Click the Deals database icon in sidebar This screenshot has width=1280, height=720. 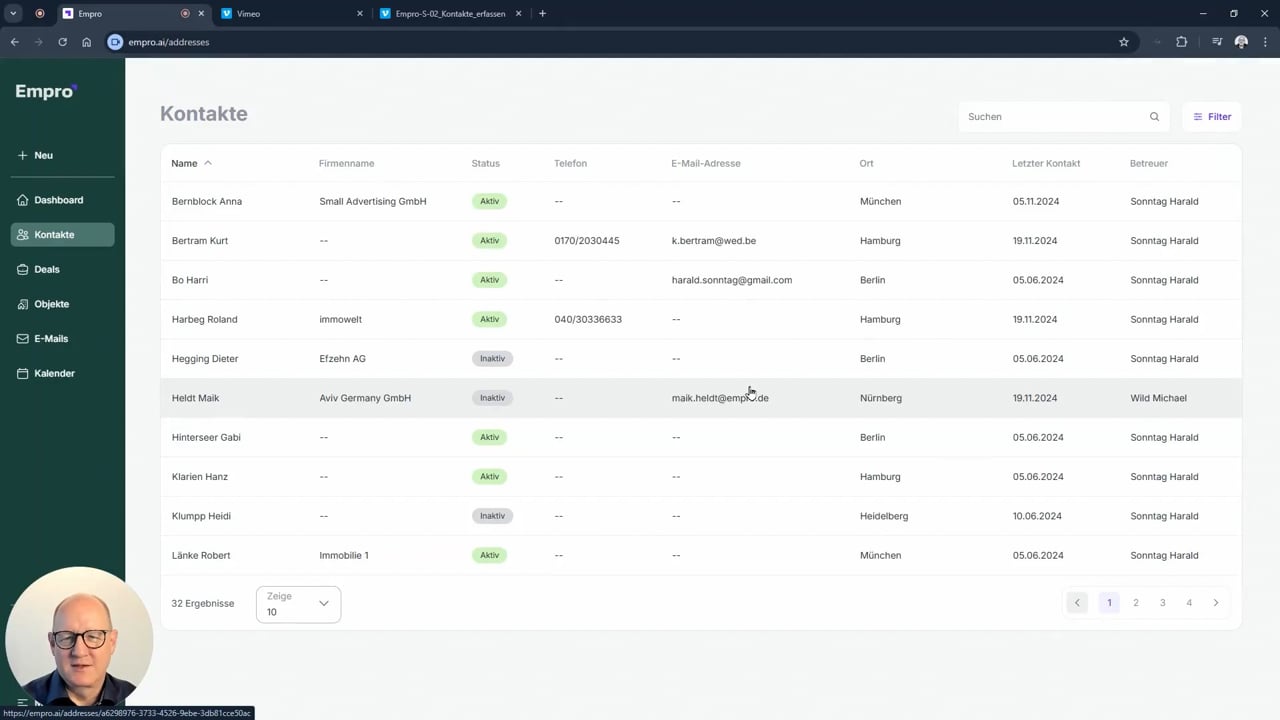click(23, 269)
